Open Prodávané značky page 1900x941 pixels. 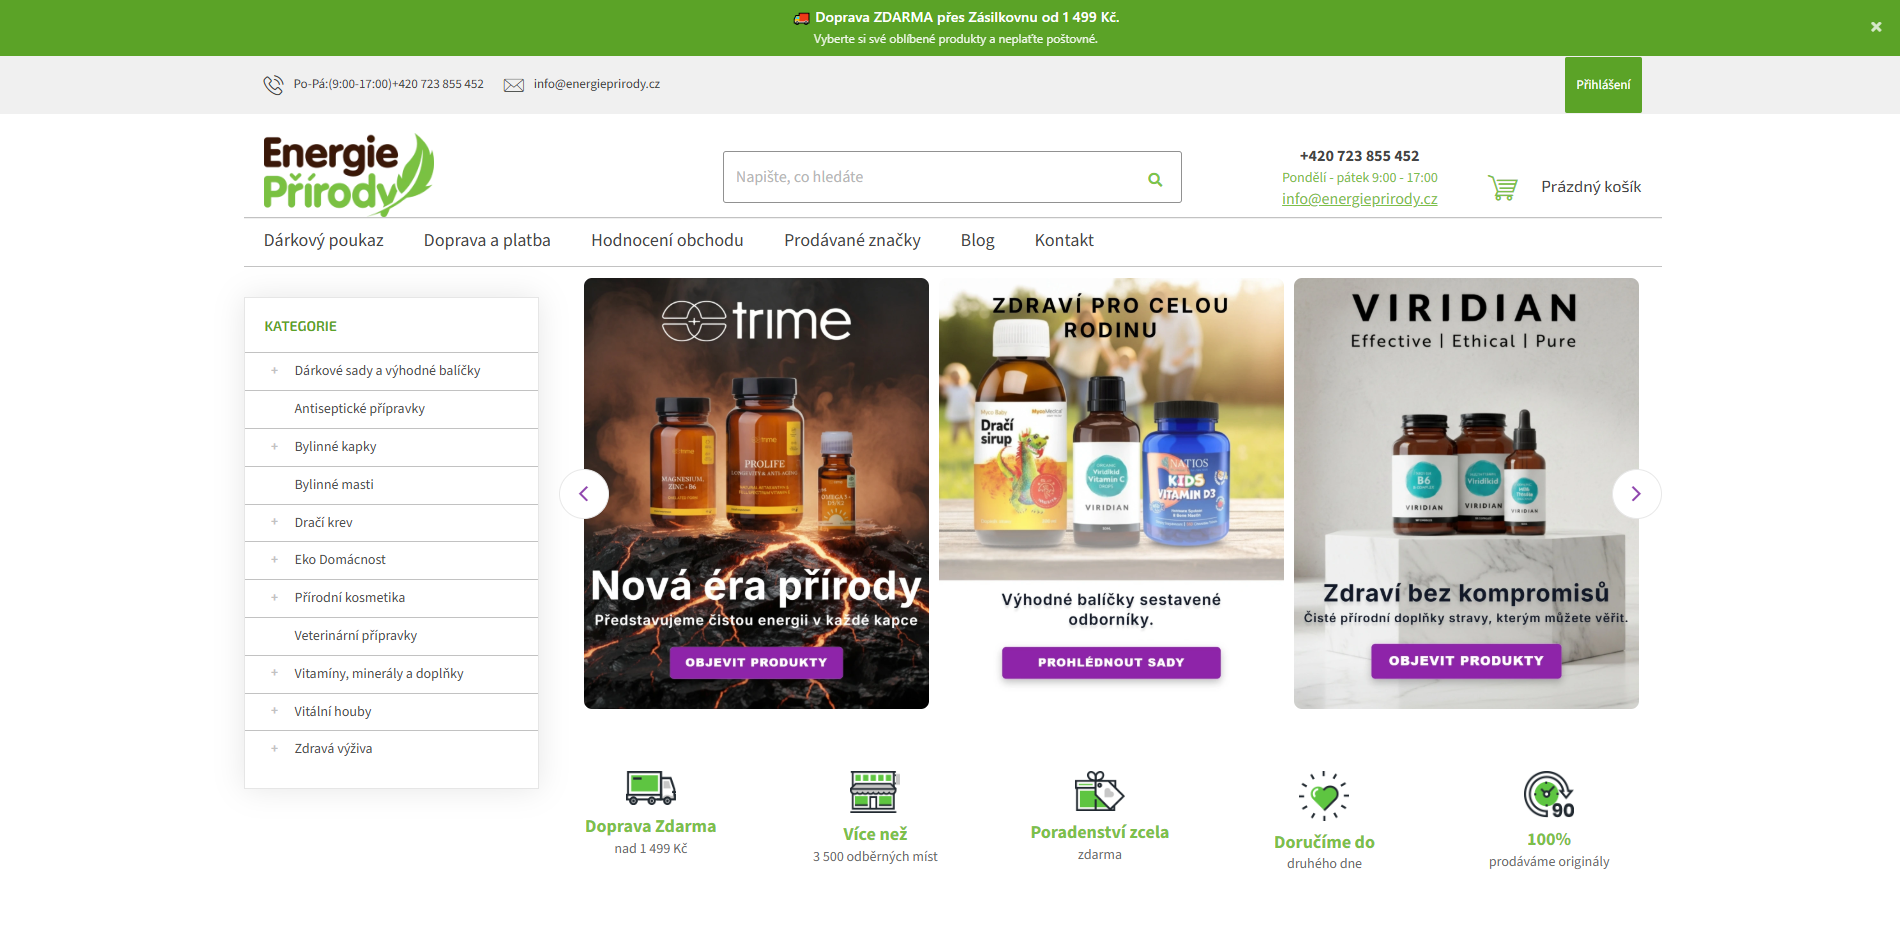(x=852, y=241)
